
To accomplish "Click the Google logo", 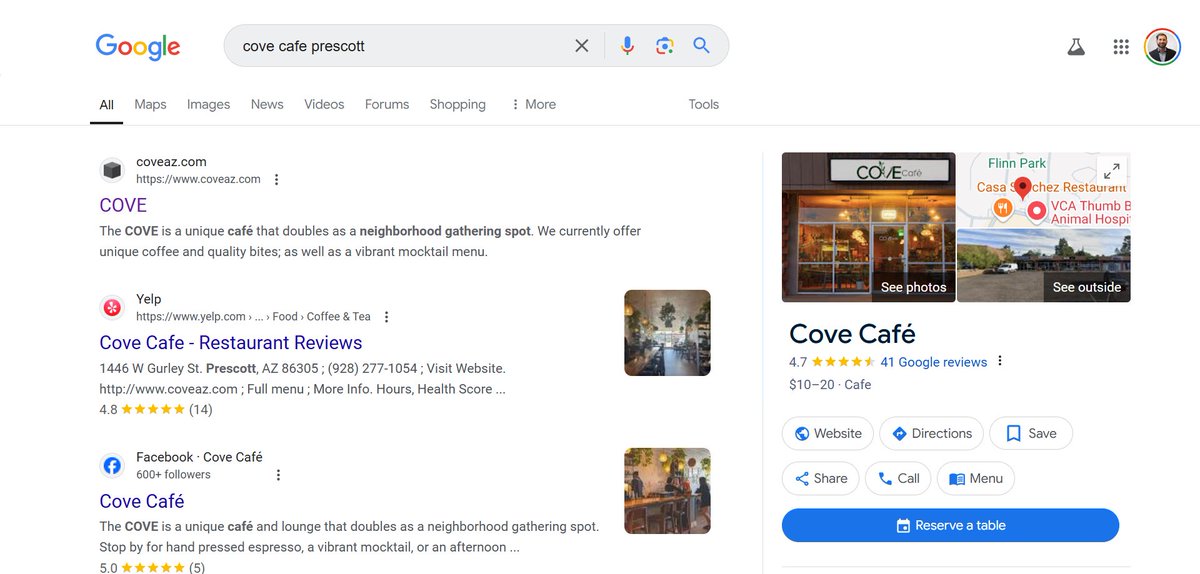I will (x=138, y=46).
